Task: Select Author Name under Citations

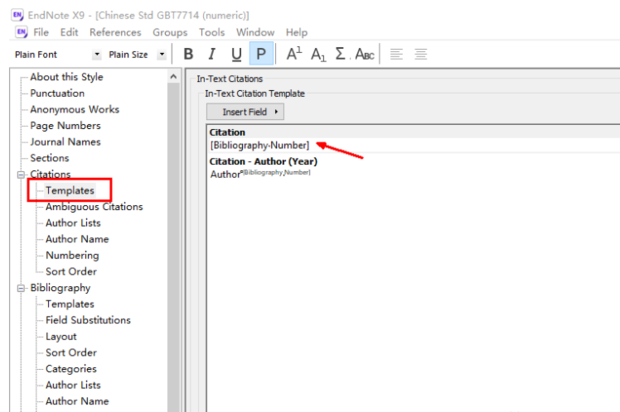Action: (x=77, y=239)
